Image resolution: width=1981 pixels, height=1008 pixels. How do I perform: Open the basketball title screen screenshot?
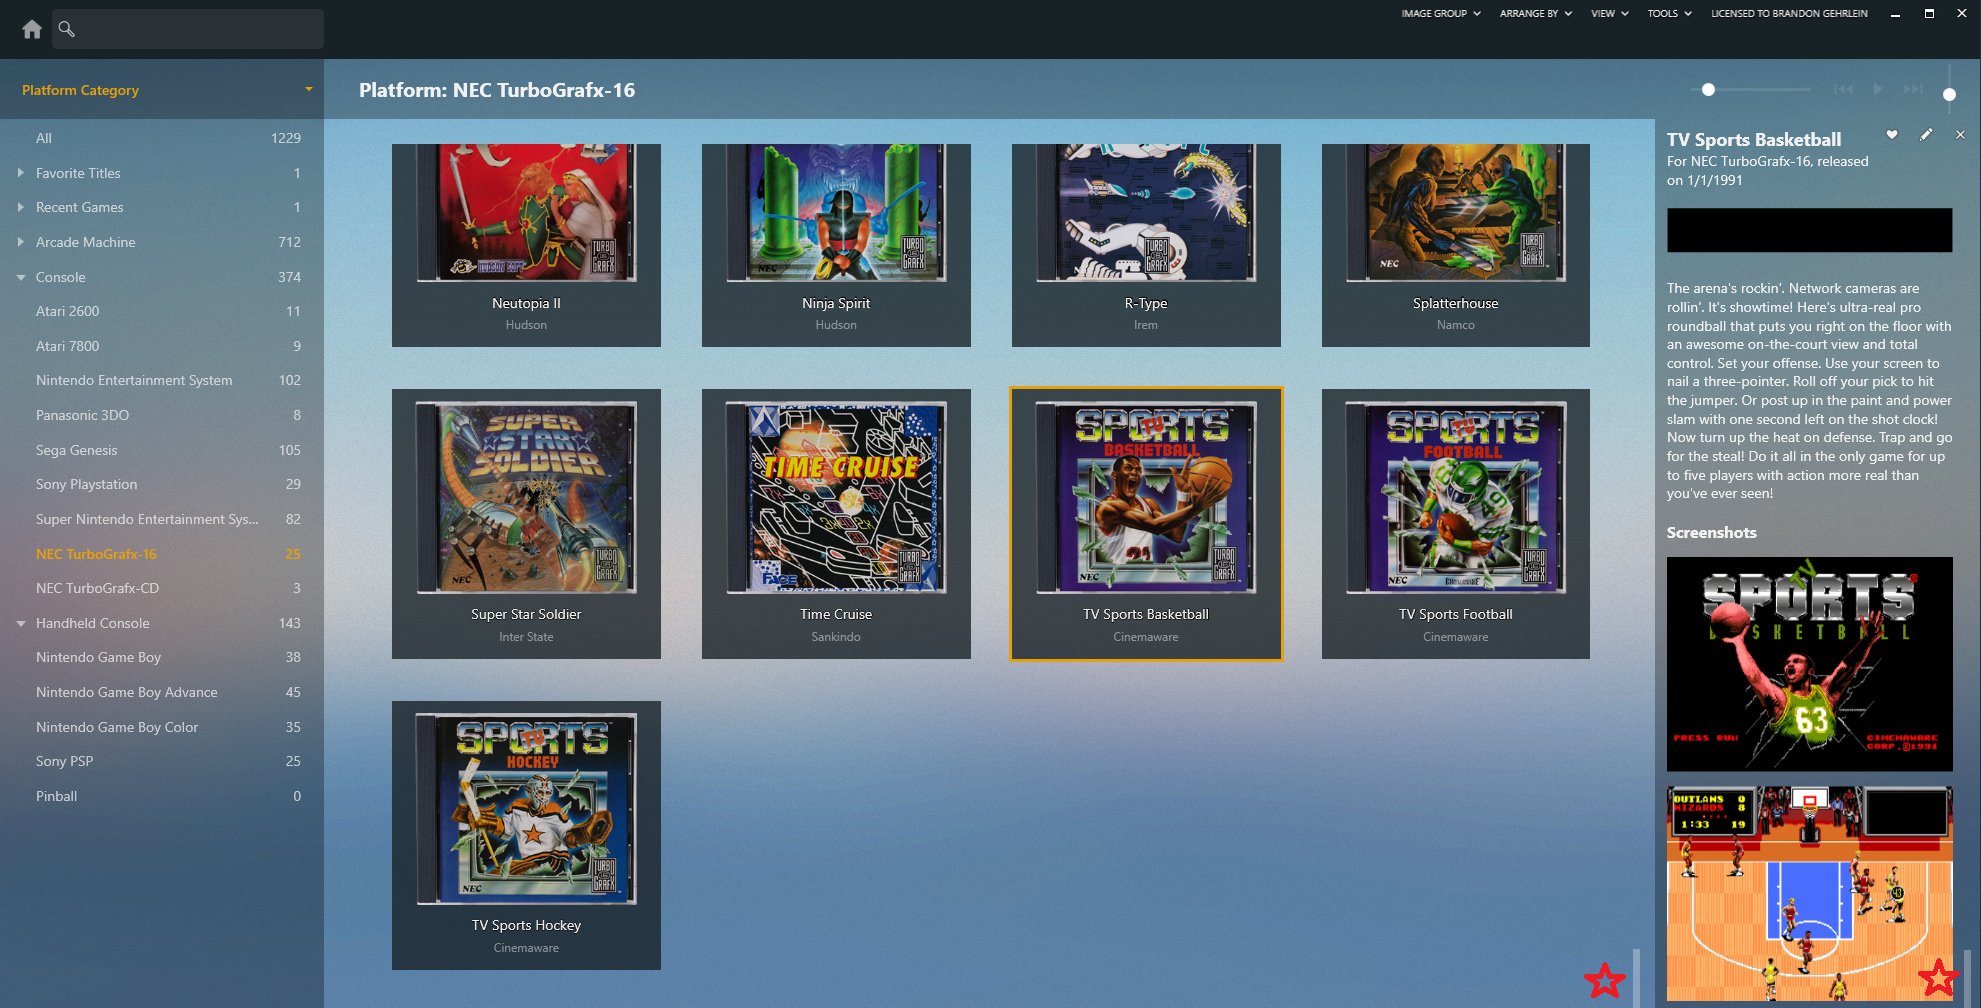(x=1809, y=664)
